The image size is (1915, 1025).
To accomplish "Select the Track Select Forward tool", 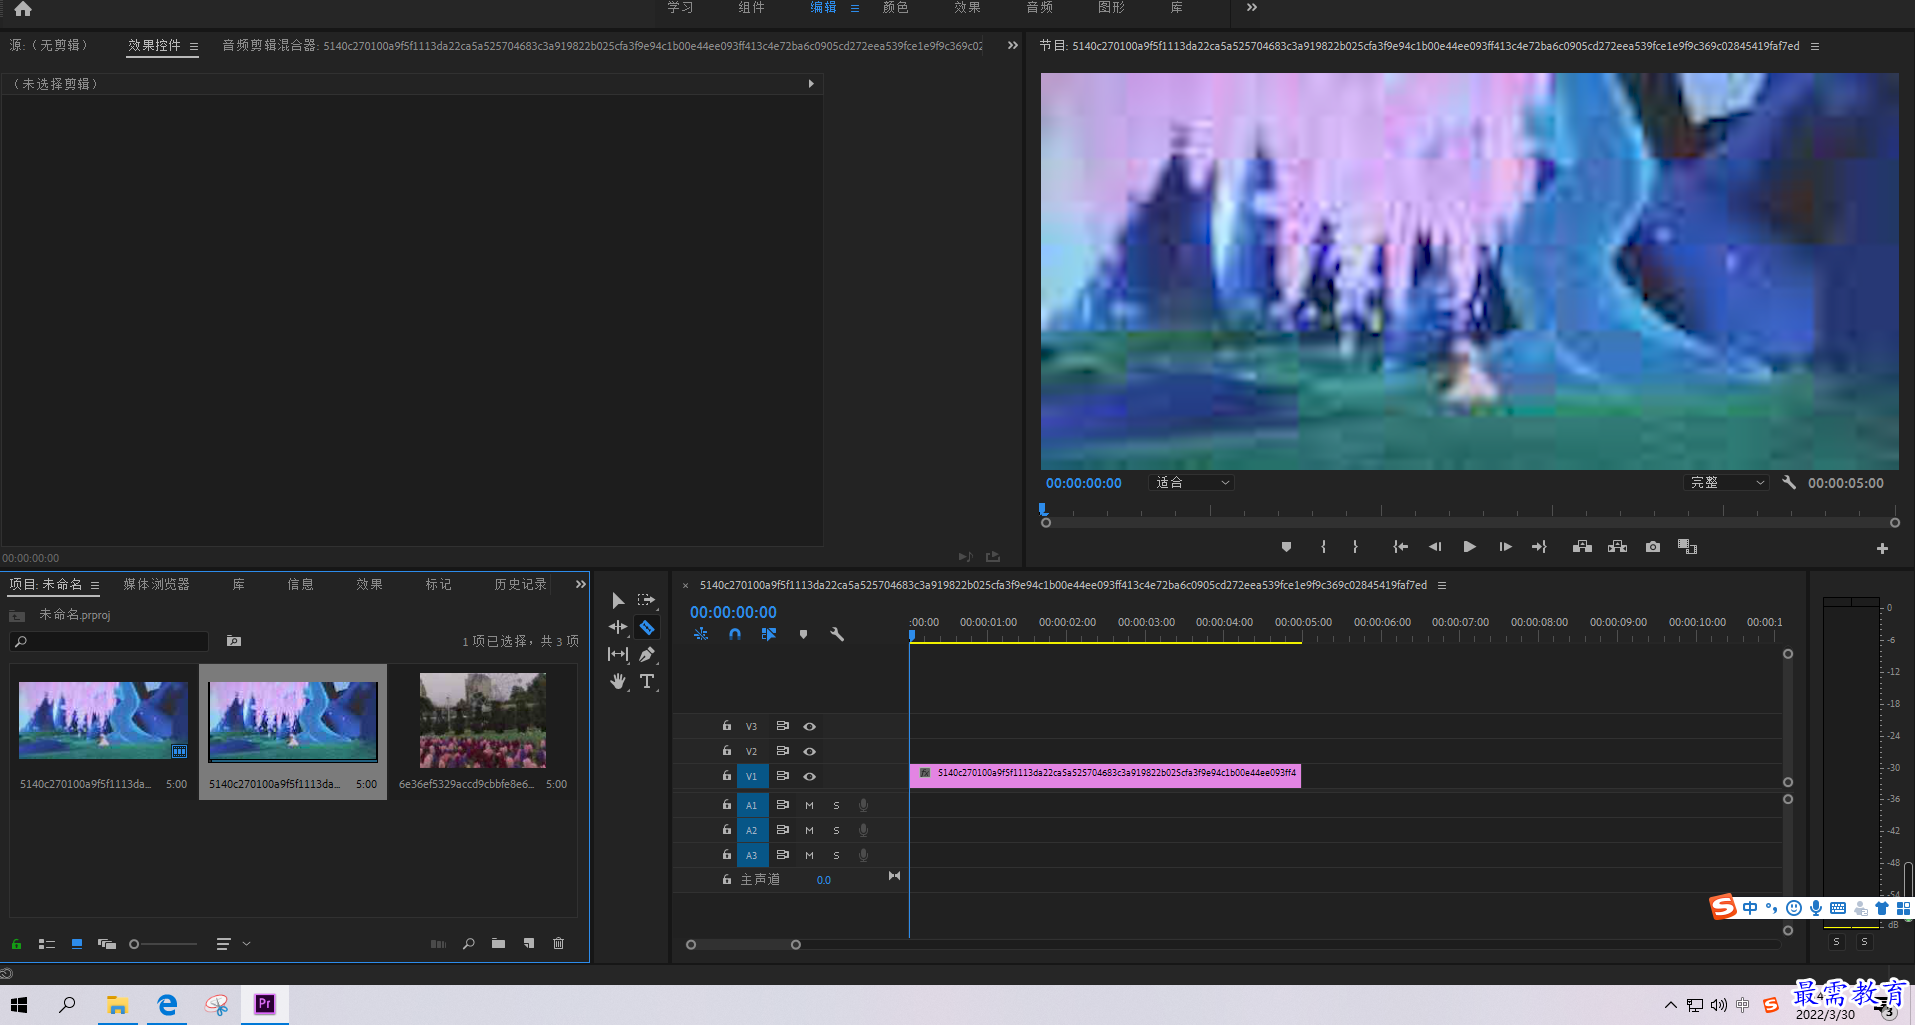I will pyautogui.click(x=647, y=600).
